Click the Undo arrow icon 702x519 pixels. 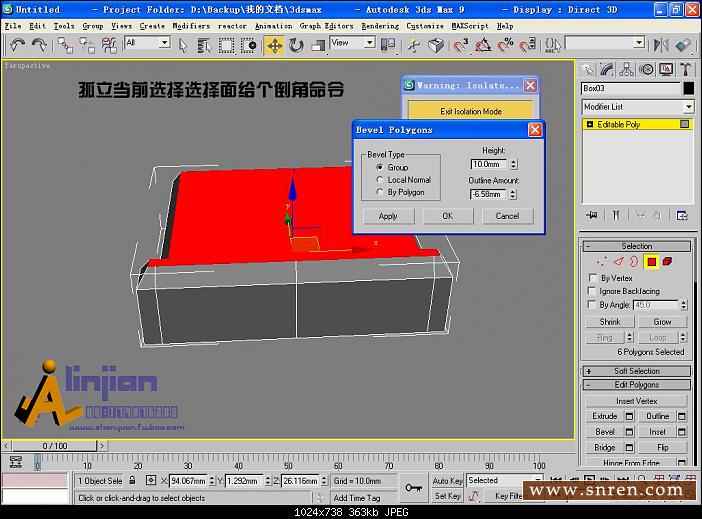pyautogui.click(x=17, y=45)
